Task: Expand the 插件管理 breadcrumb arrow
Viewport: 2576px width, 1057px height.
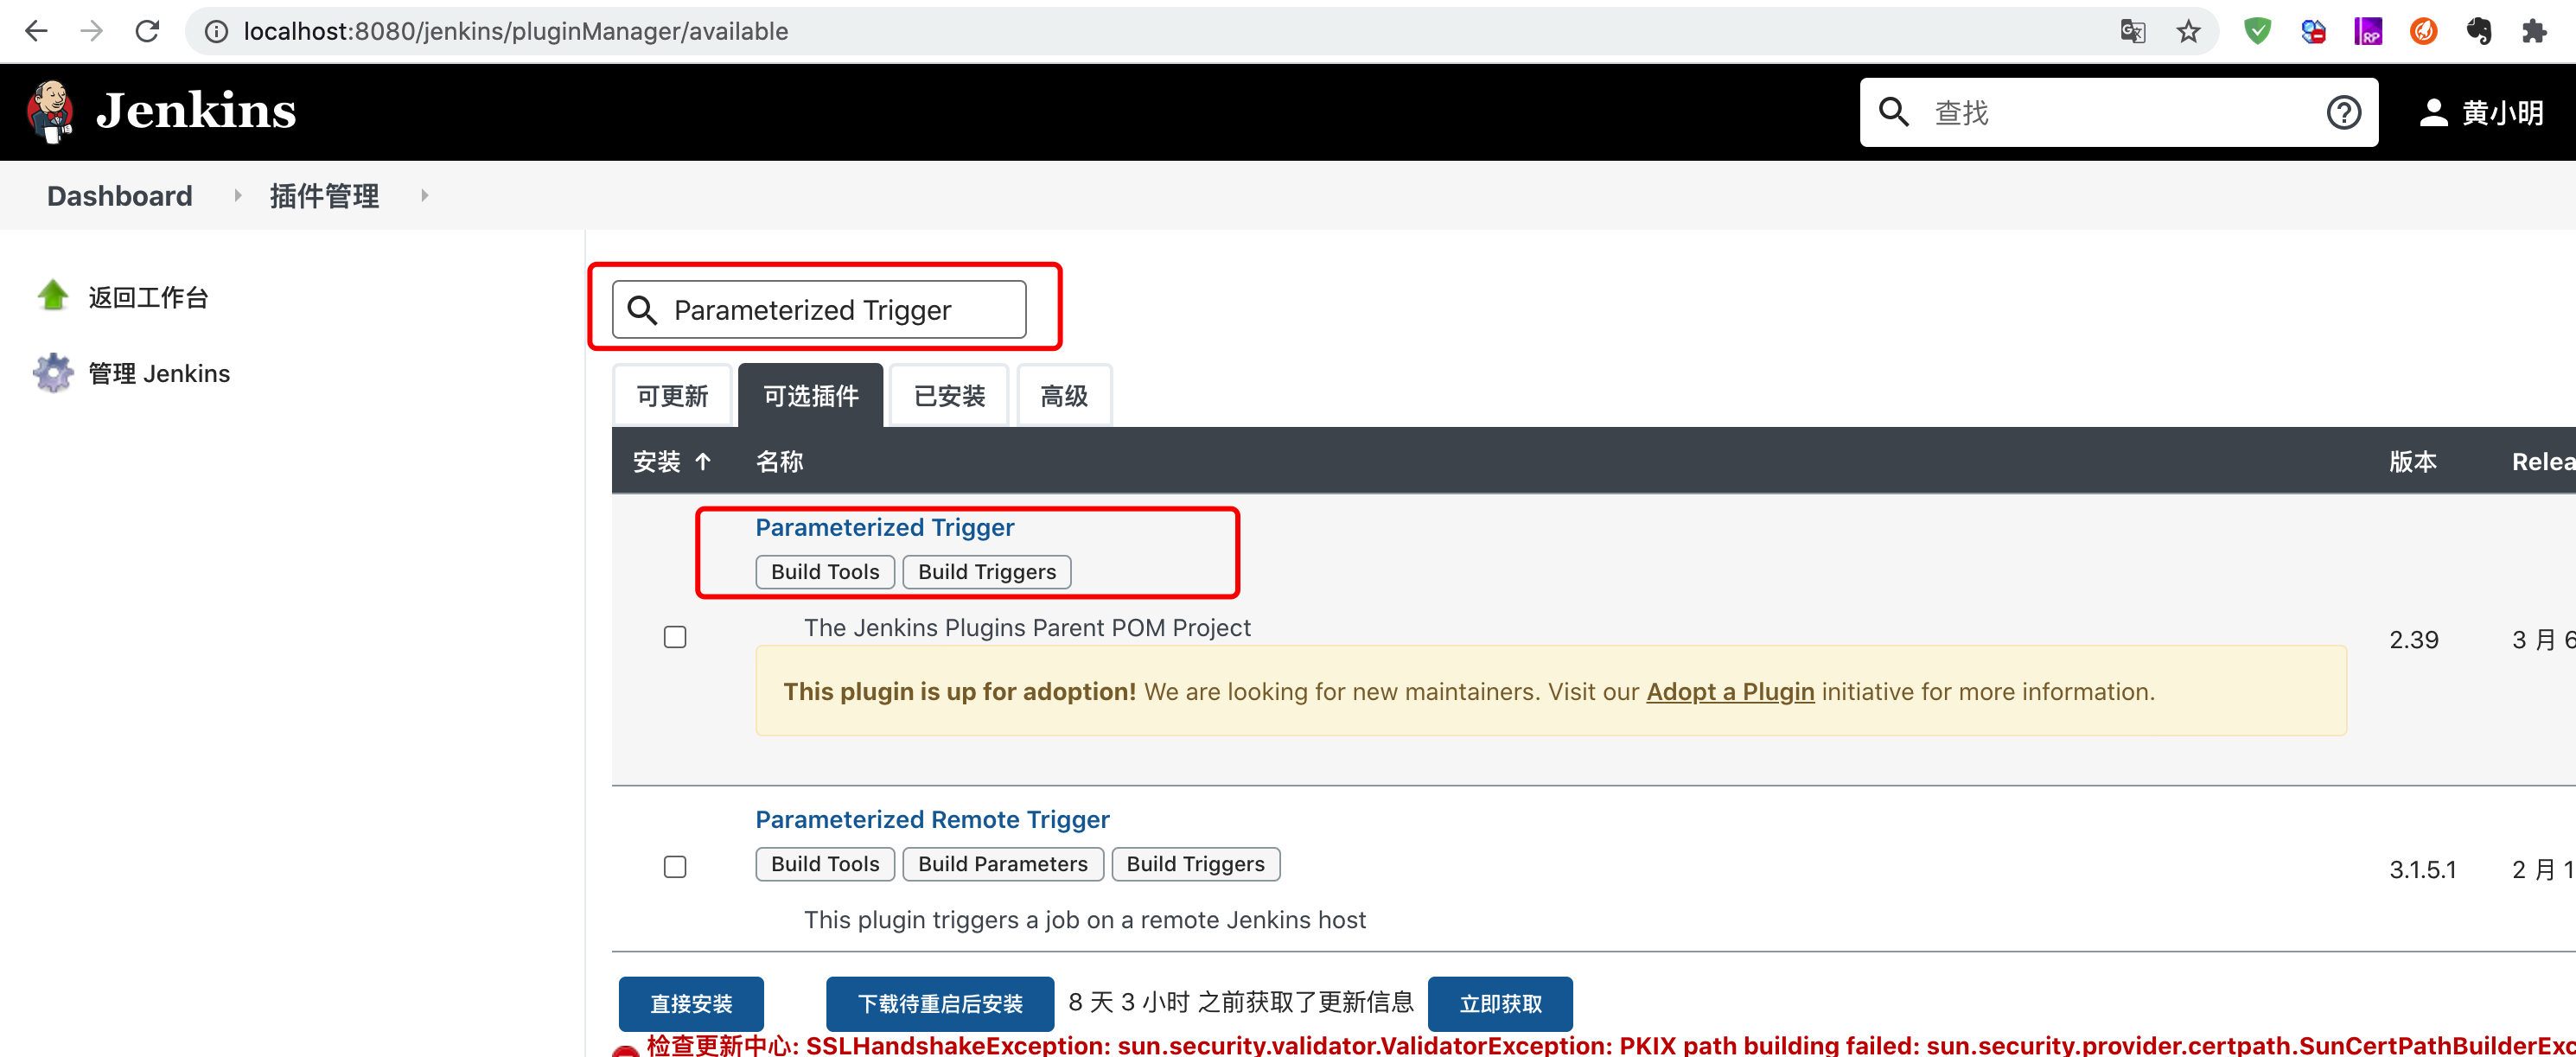Action: click(424, 196)
